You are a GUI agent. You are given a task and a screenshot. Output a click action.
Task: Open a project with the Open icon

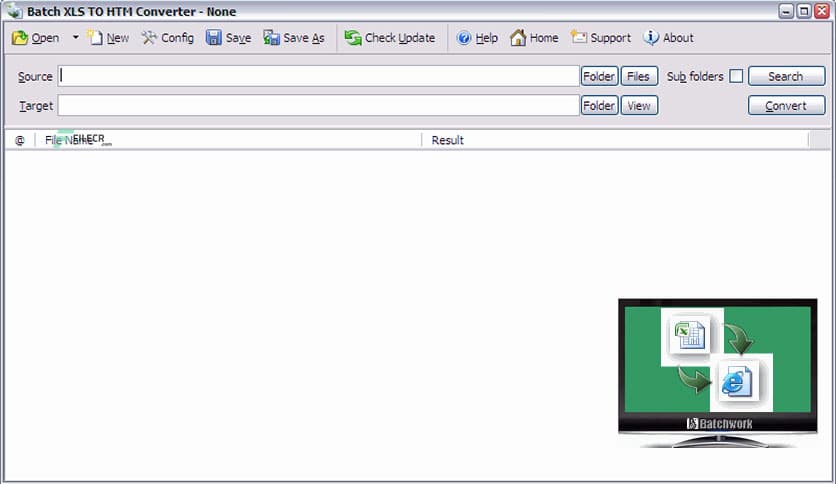[x=35, y=38]
